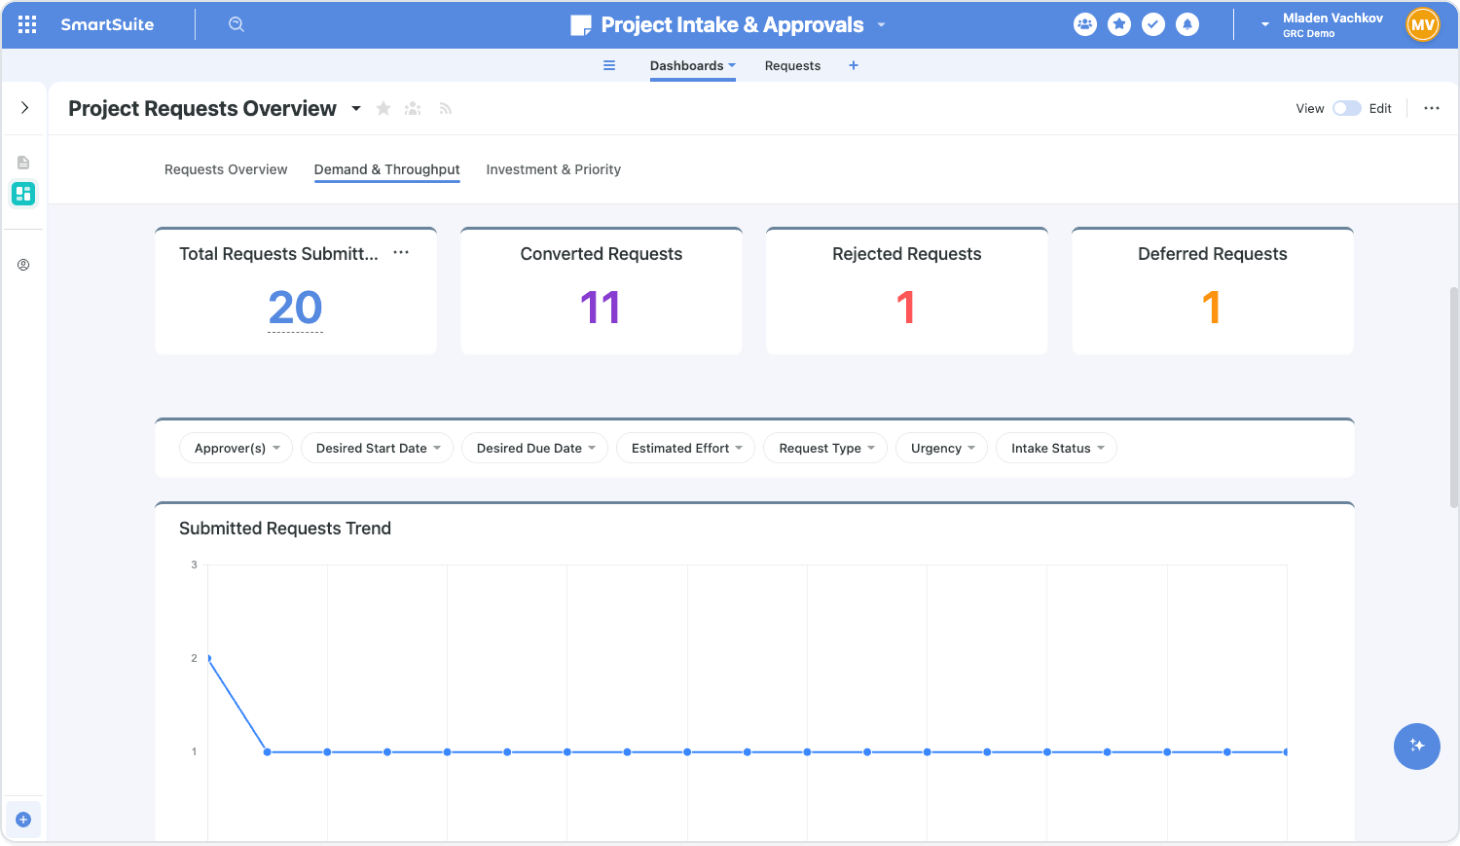This screenshot has height=846, width=1460.
Task: Open the Urgency filter dropdown
Action: click(x=942, y=448)
